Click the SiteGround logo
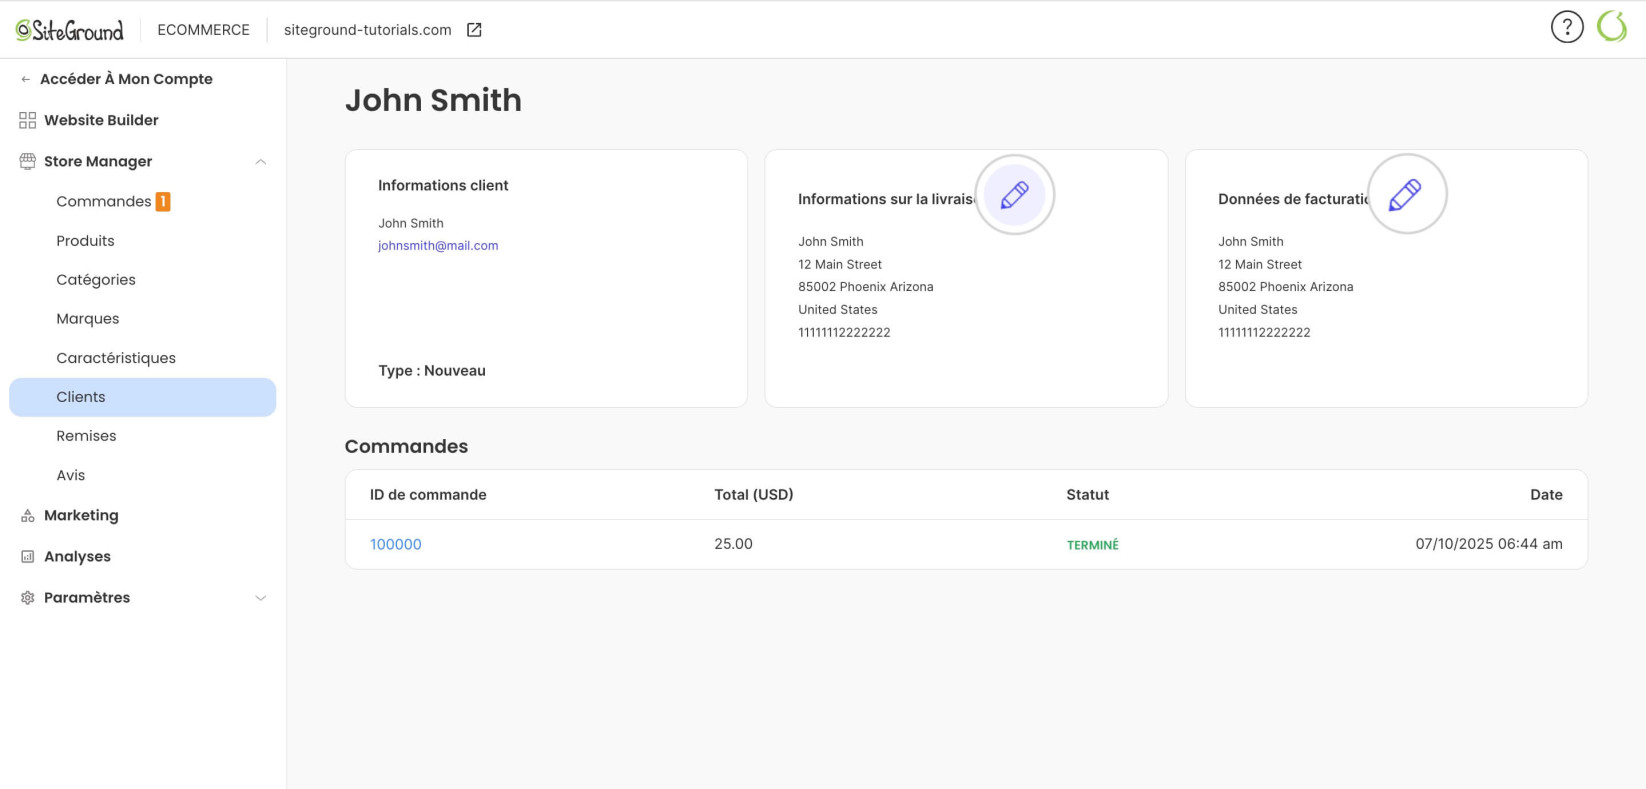This screenshot has width=1646, height=789. [70, 30]
